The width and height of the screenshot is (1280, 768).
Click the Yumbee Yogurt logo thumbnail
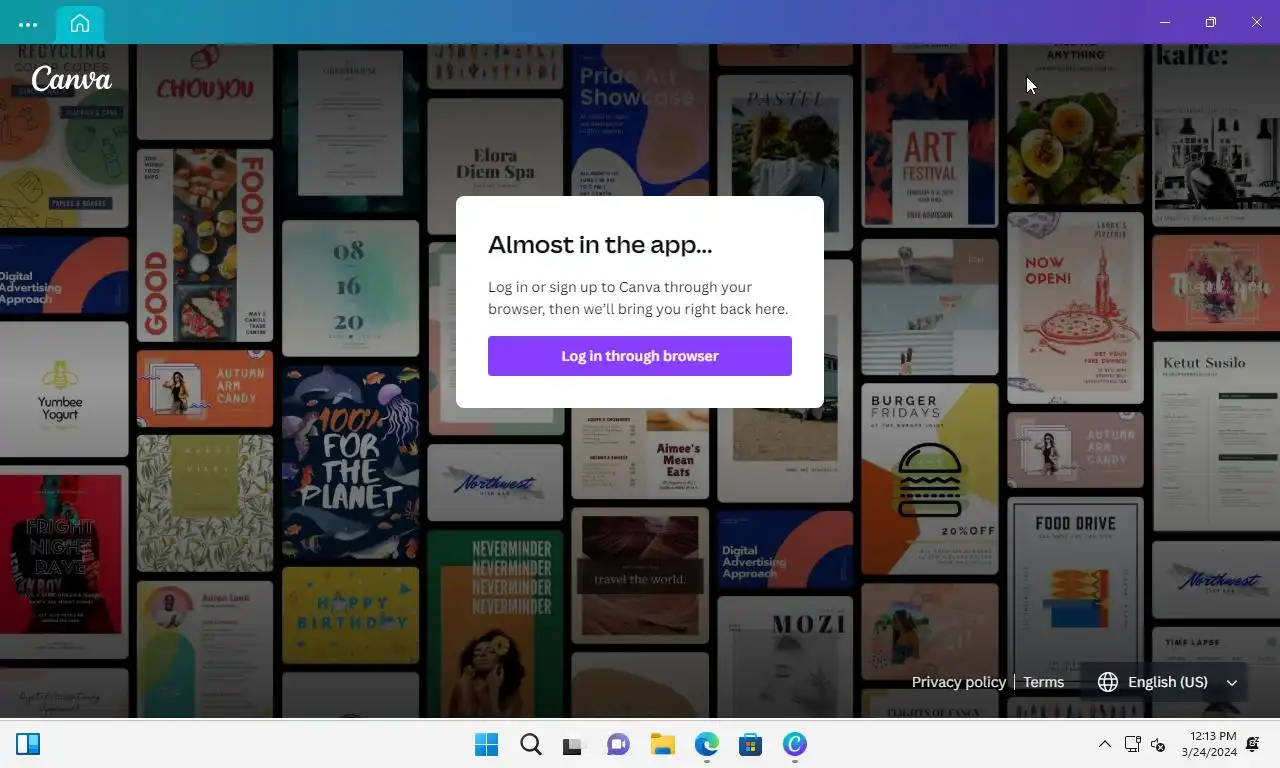point(64,389)
